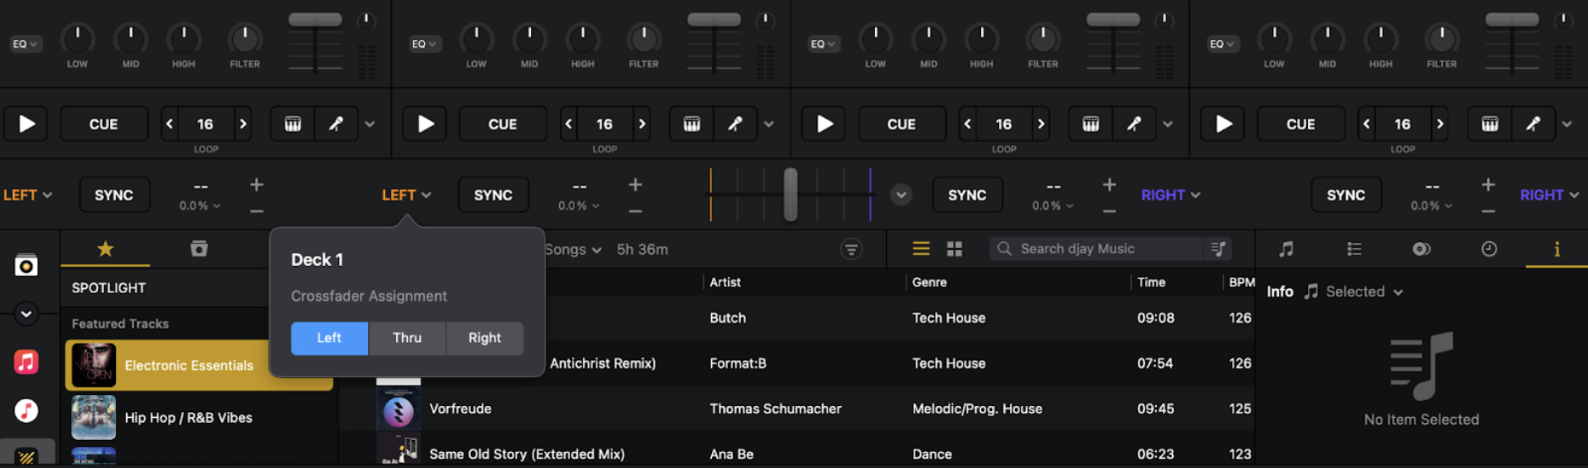
Task: Select the iTunes music library icon
Action: (26, 410)
